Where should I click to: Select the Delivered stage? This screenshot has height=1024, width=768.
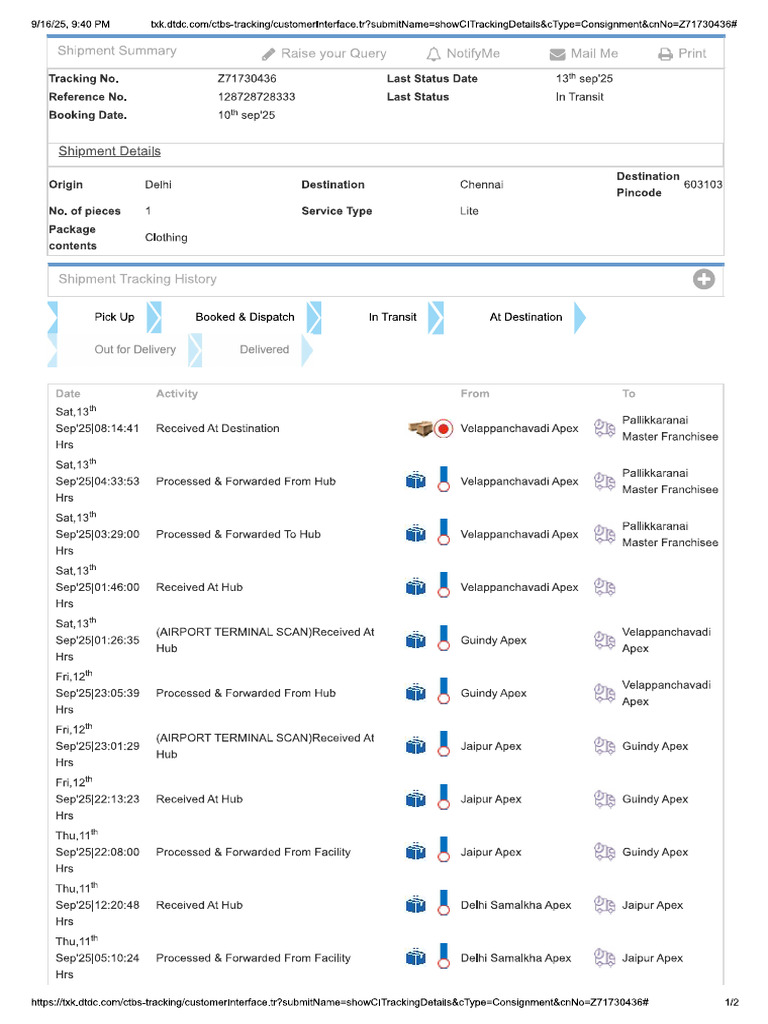click(264, 349)
